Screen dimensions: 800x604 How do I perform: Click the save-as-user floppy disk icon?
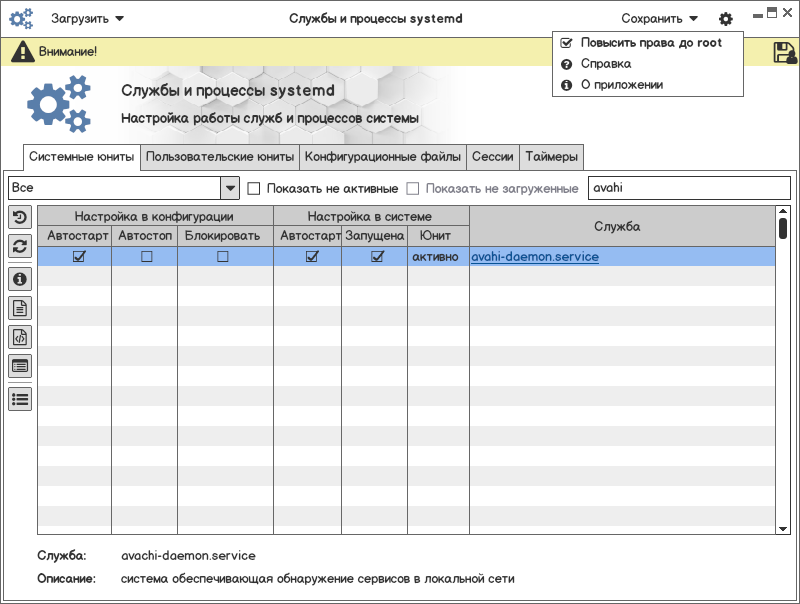pyautogui.click(x=784, y=53)
